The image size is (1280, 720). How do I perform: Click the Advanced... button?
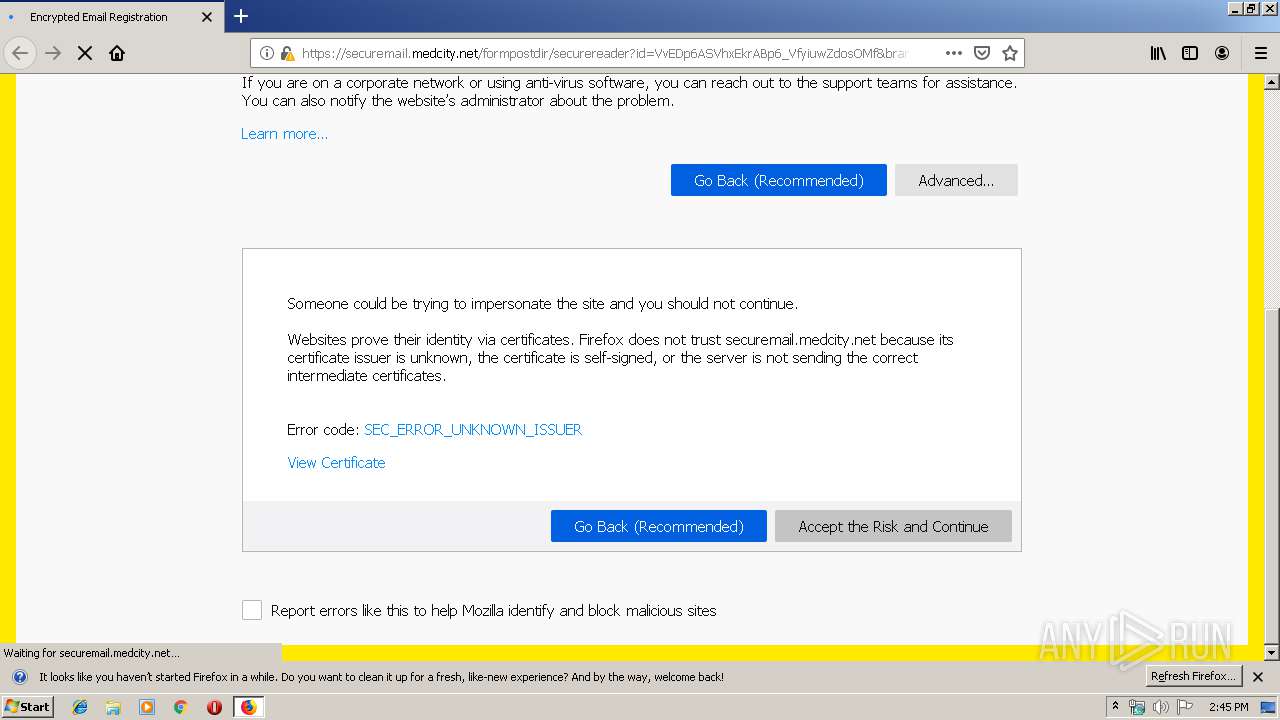(956, 180)
